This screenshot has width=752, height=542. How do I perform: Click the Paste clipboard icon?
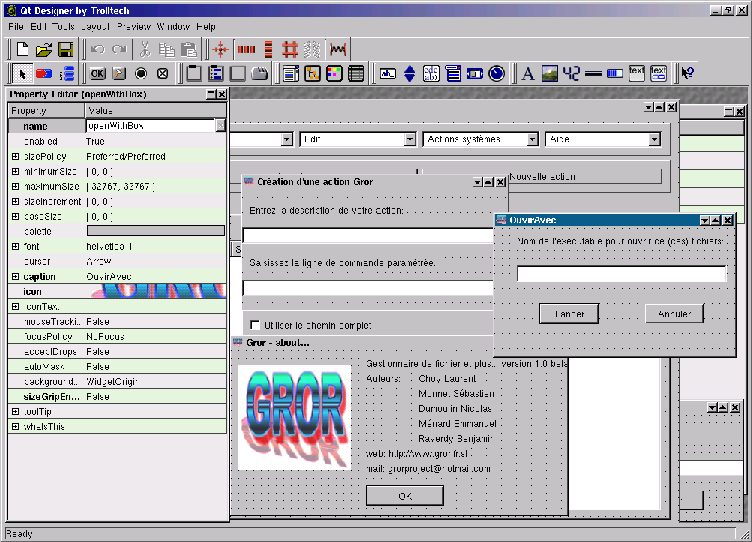188,49
